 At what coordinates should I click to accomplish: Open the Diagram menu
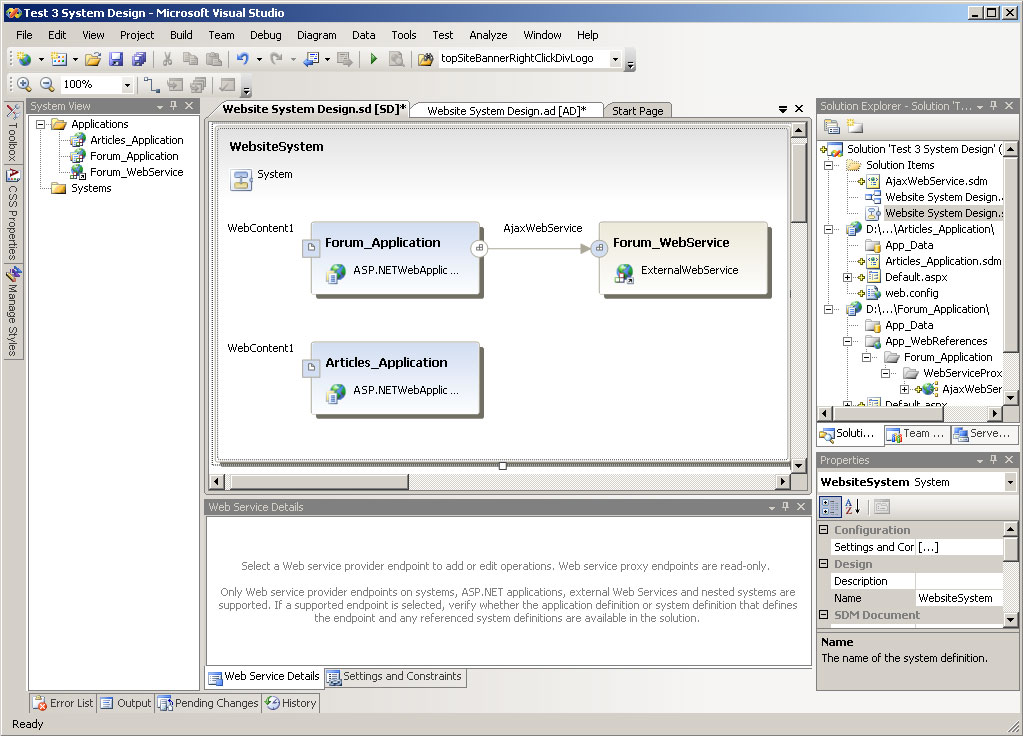click(317, 35)
